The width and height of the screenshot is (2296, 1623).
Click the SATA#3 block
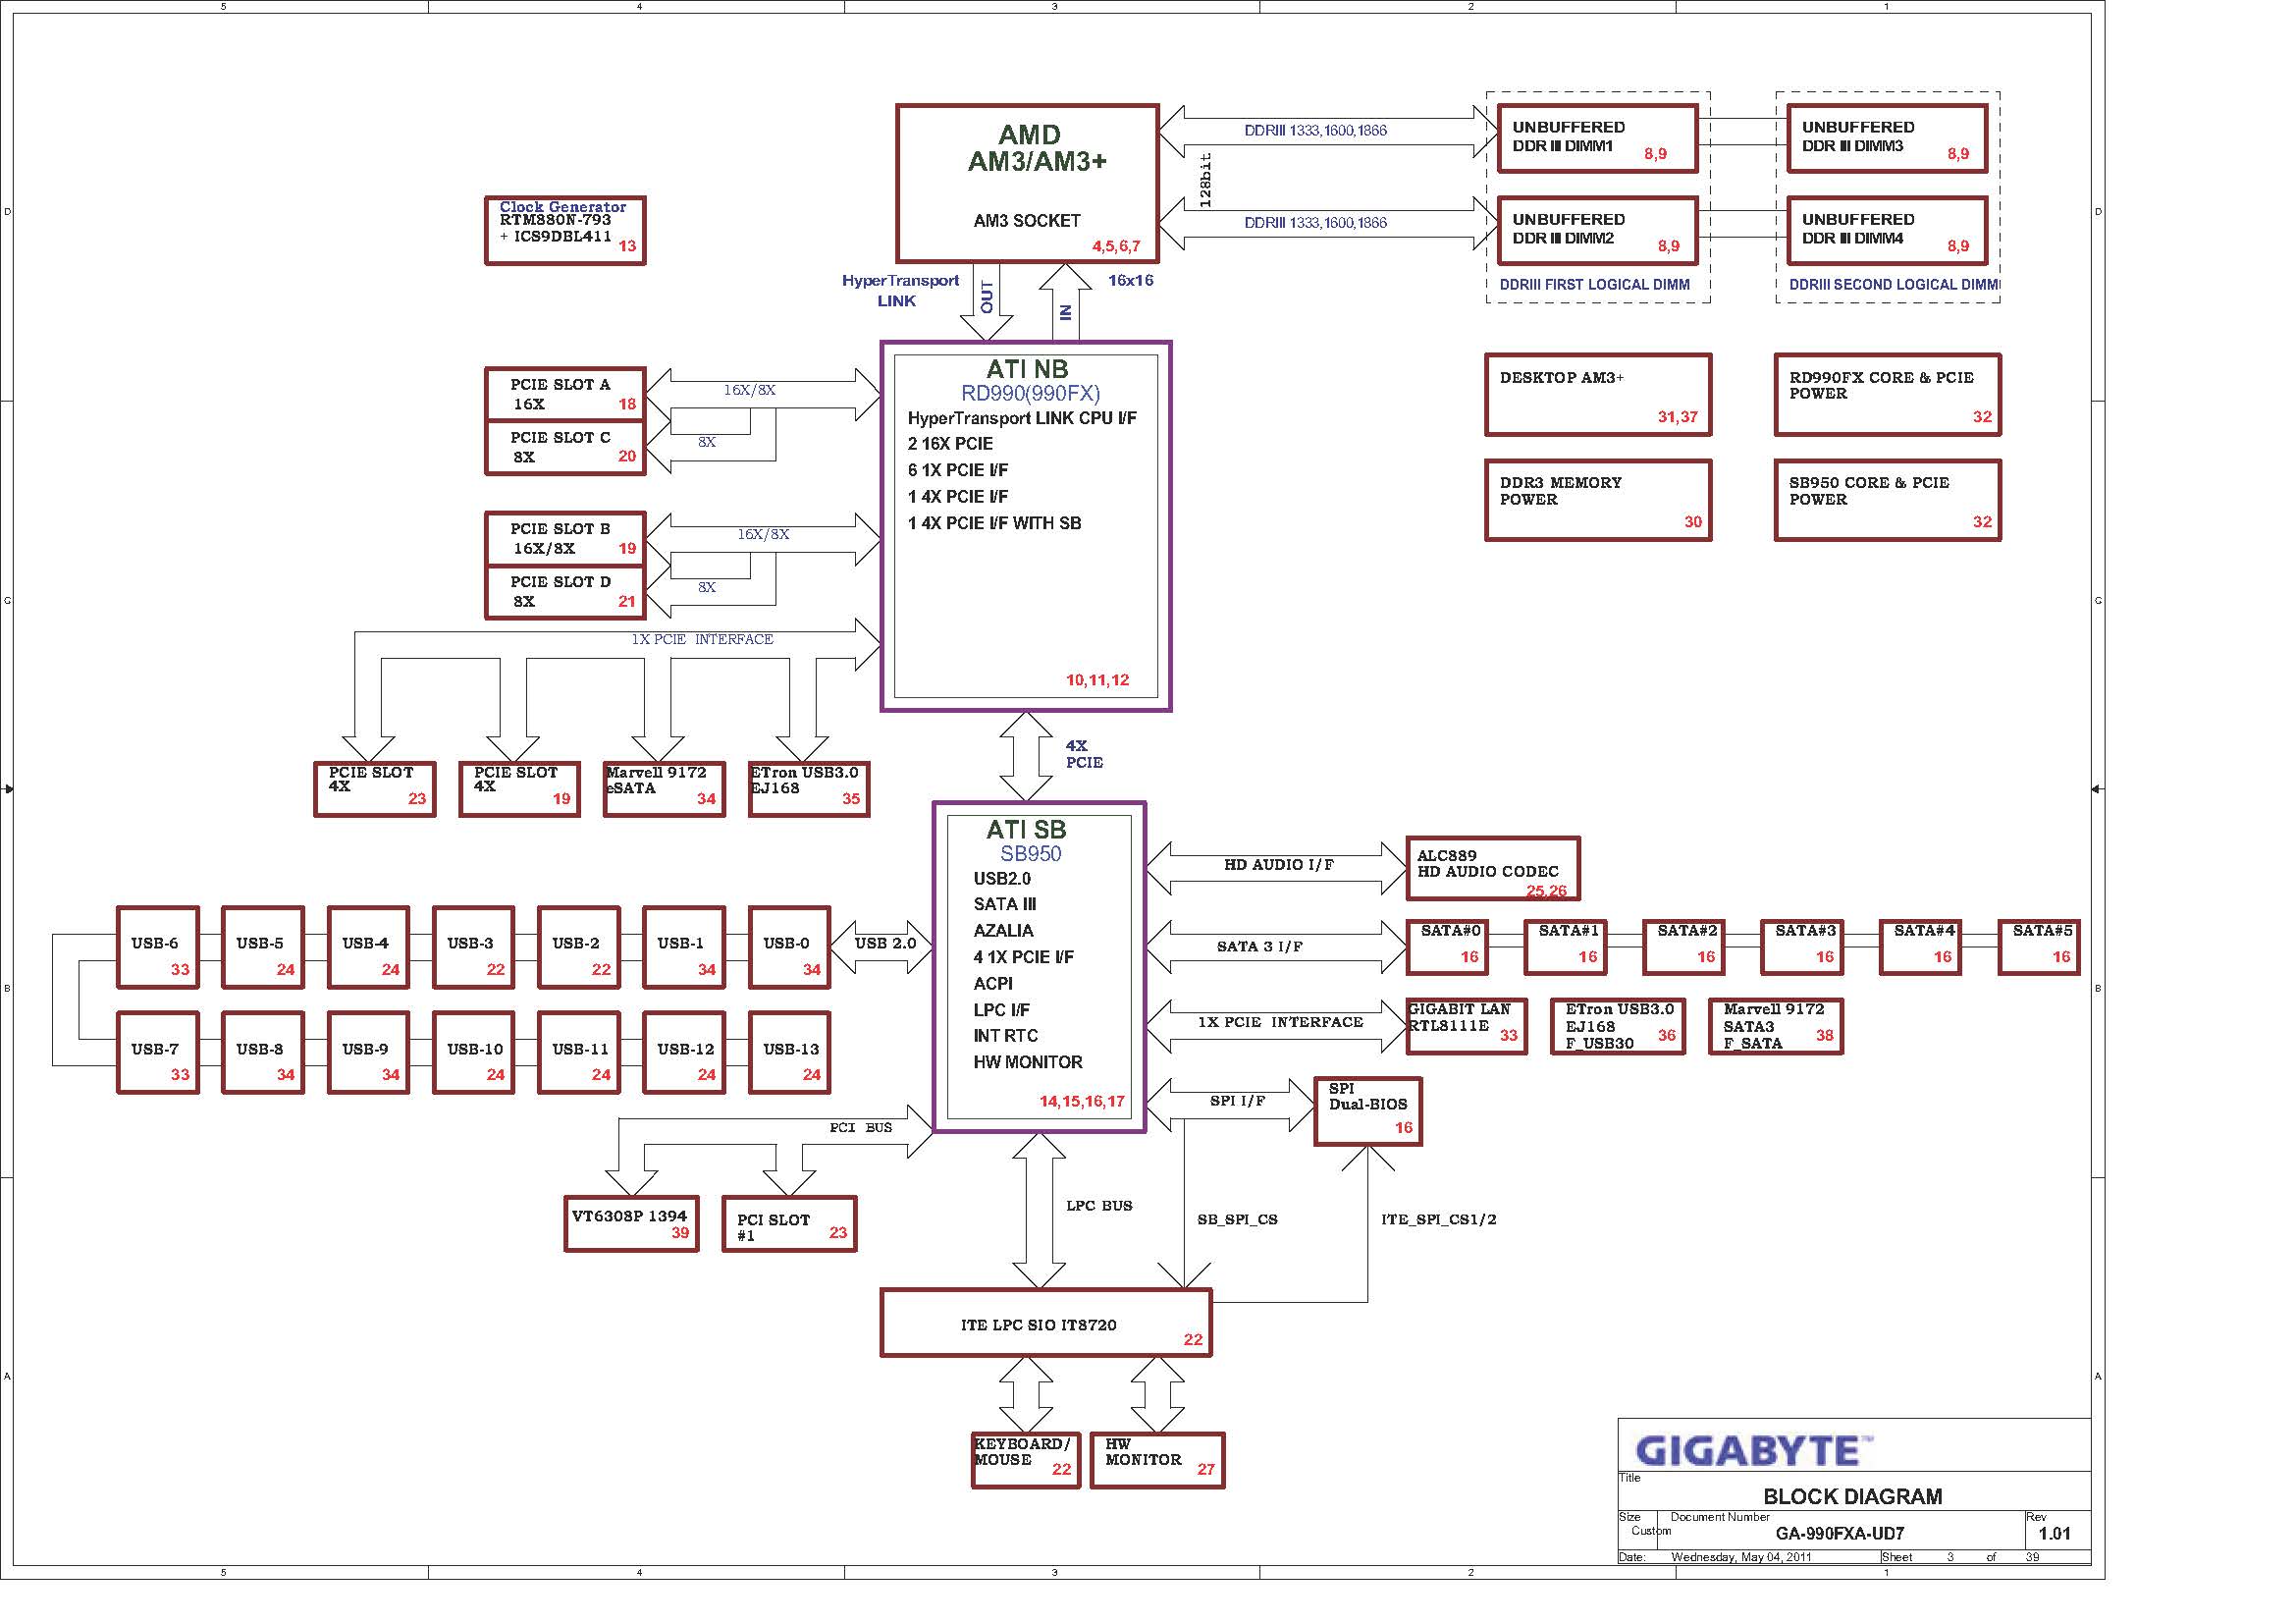coord(1802,947)
